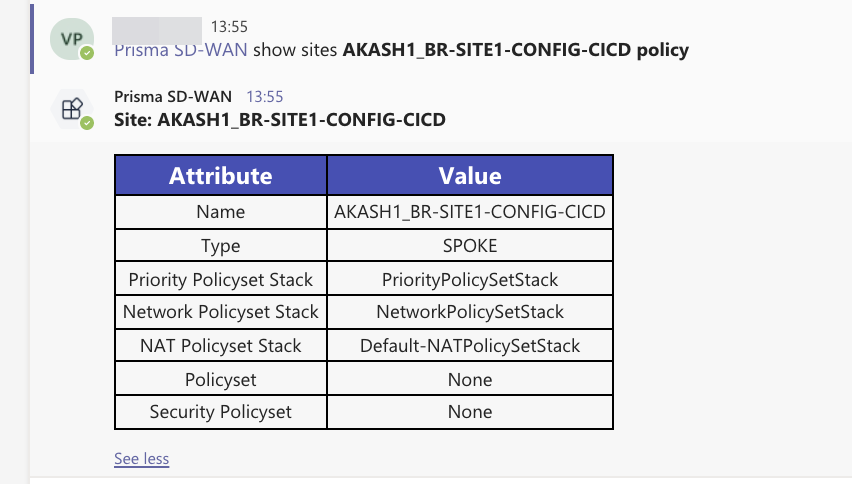Click the Default-NATPolicySetStack value cell
Screen dimensions: 852x484
470,346
